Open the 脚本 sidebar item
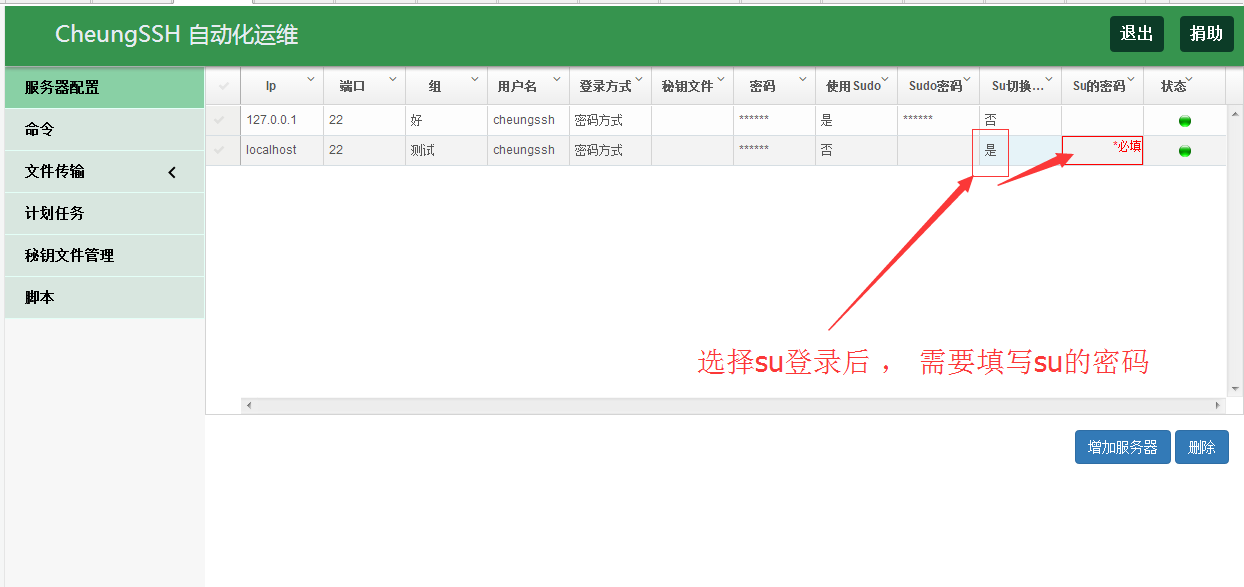This screenshot has height=587, width=1244. (x=105, y=297)
